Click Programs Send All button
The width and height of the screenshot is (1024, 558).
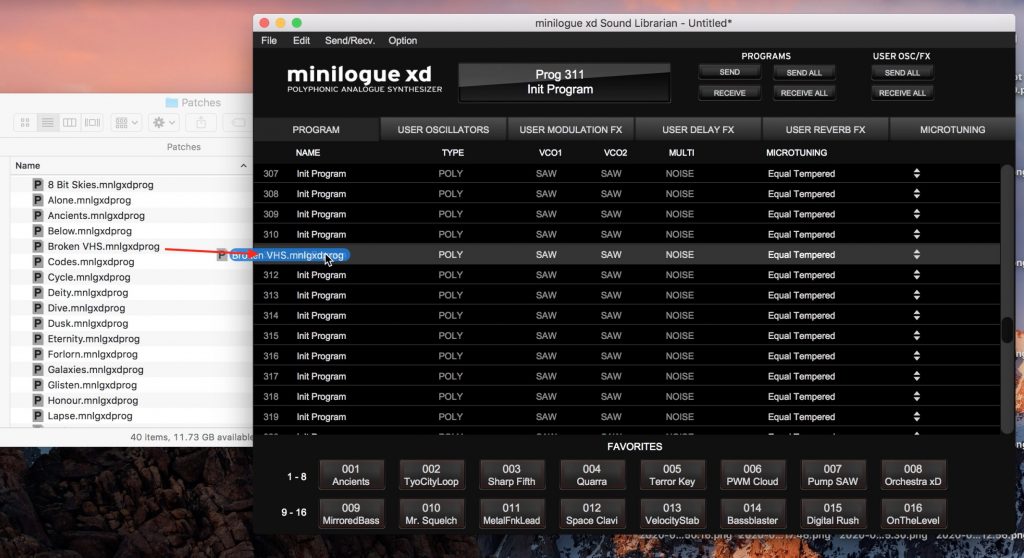pos(803,73)
